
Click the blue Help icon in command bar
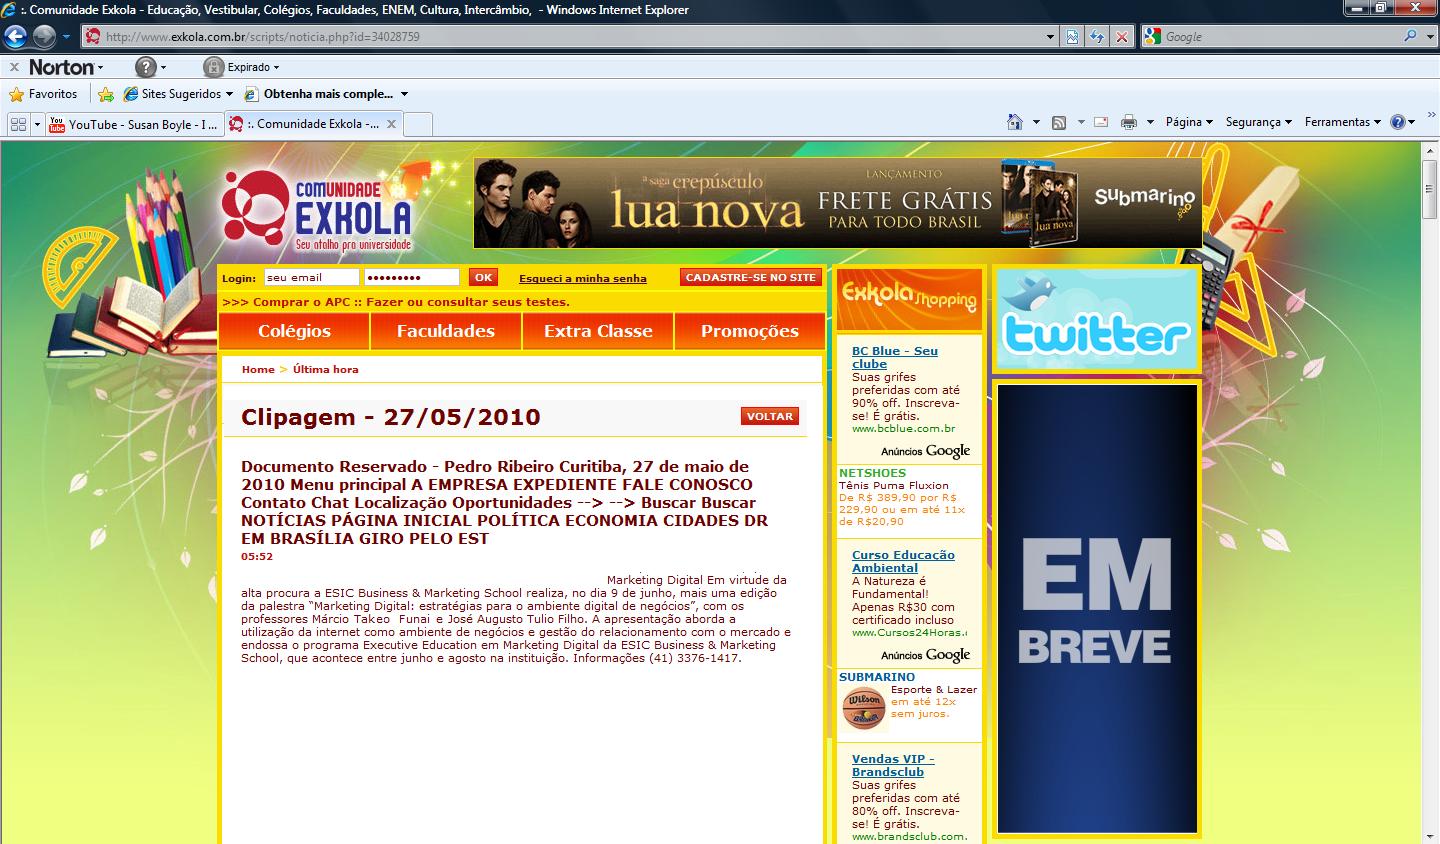click(x=1398, y=122)
